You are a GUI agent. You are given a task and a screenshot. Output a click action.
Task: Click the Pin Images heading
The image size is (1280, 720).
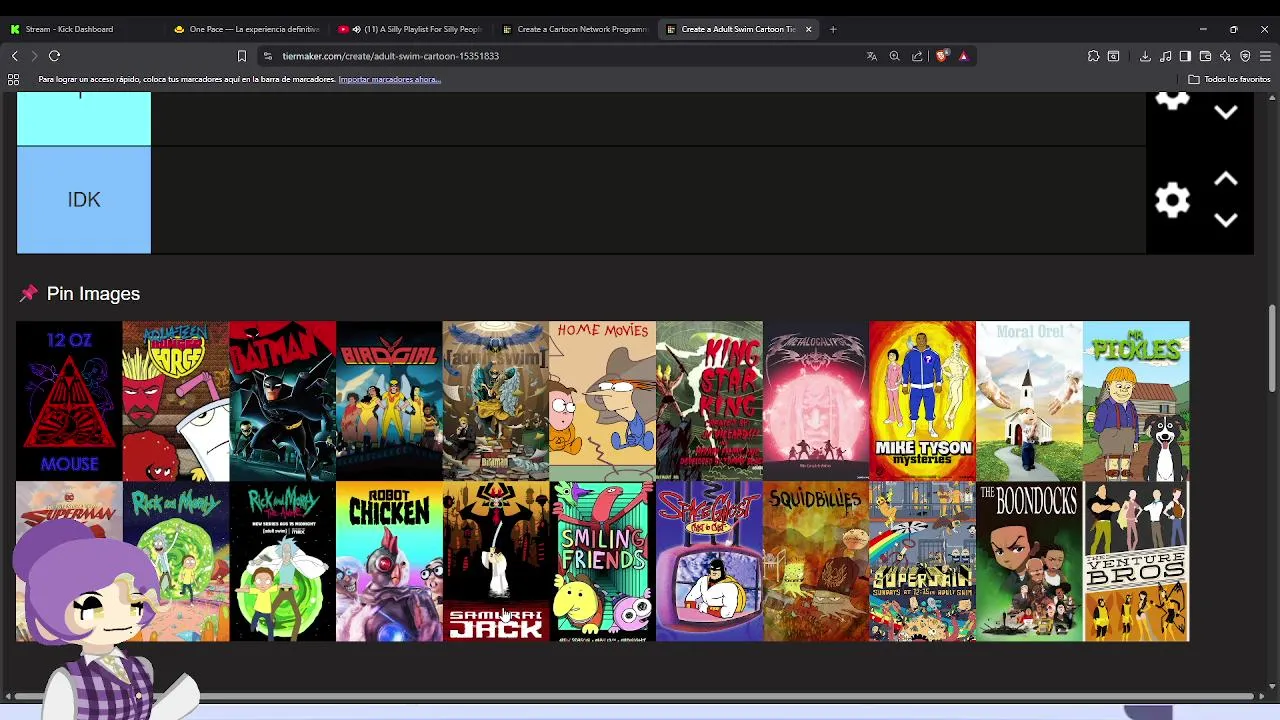93,294
